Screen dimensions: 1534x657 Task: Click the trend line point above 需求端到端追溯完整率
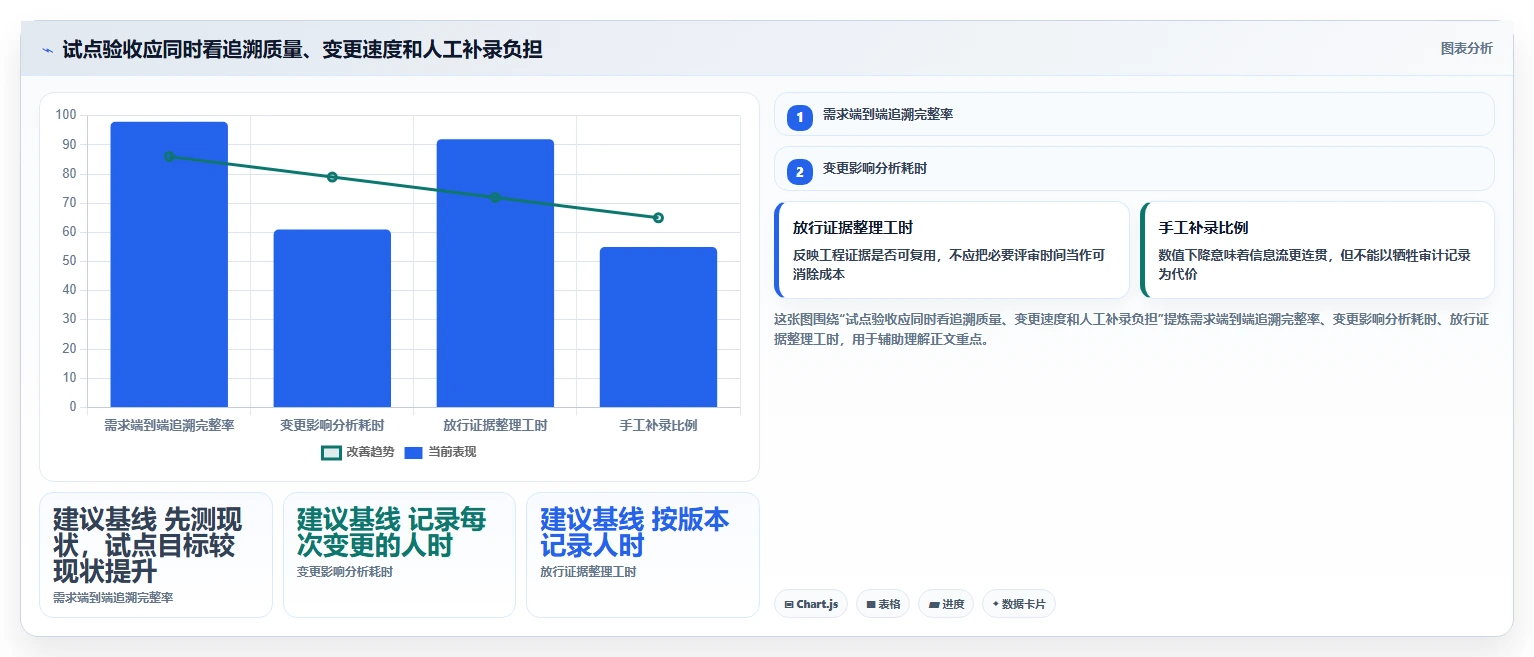coord(169,156)
